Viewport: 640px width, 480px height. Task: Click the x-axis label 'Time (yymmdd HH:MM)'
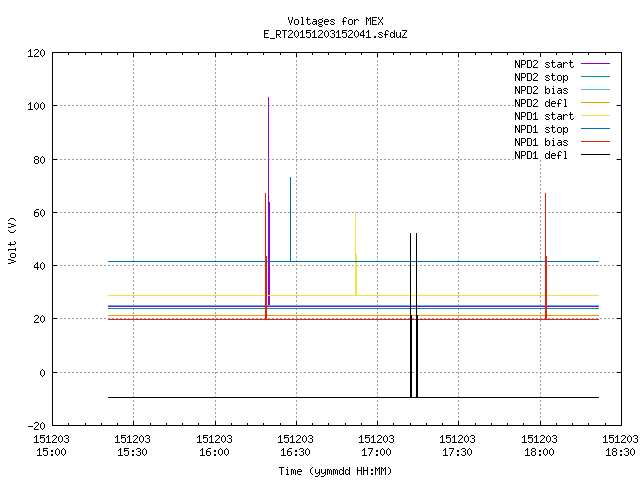click(335, 471)
